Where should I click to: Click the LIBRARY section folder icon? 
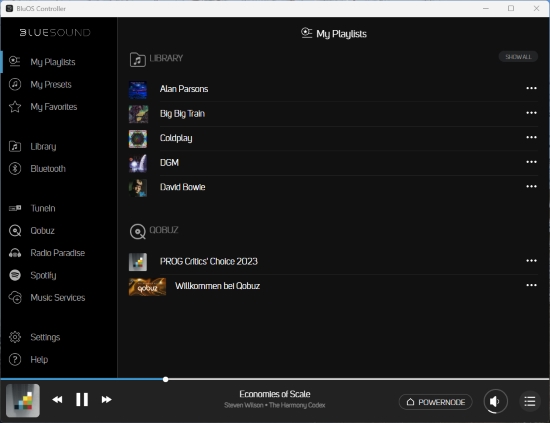[x=138, y=59]
